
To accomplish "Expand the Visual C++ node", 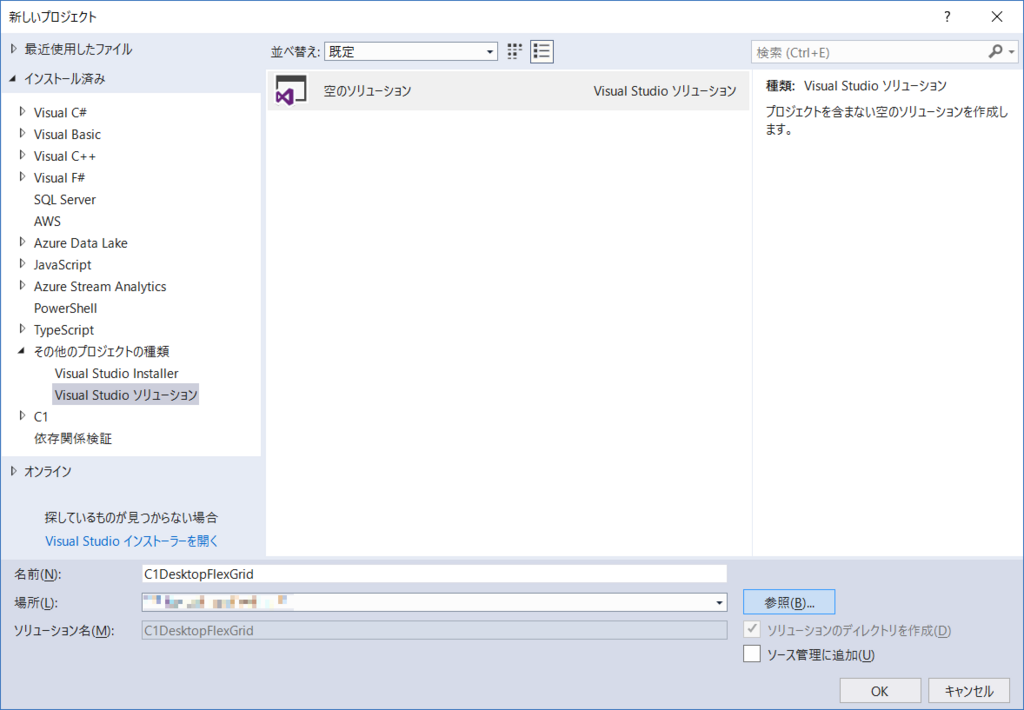I will pyautogui.click(x=23, y=155).
